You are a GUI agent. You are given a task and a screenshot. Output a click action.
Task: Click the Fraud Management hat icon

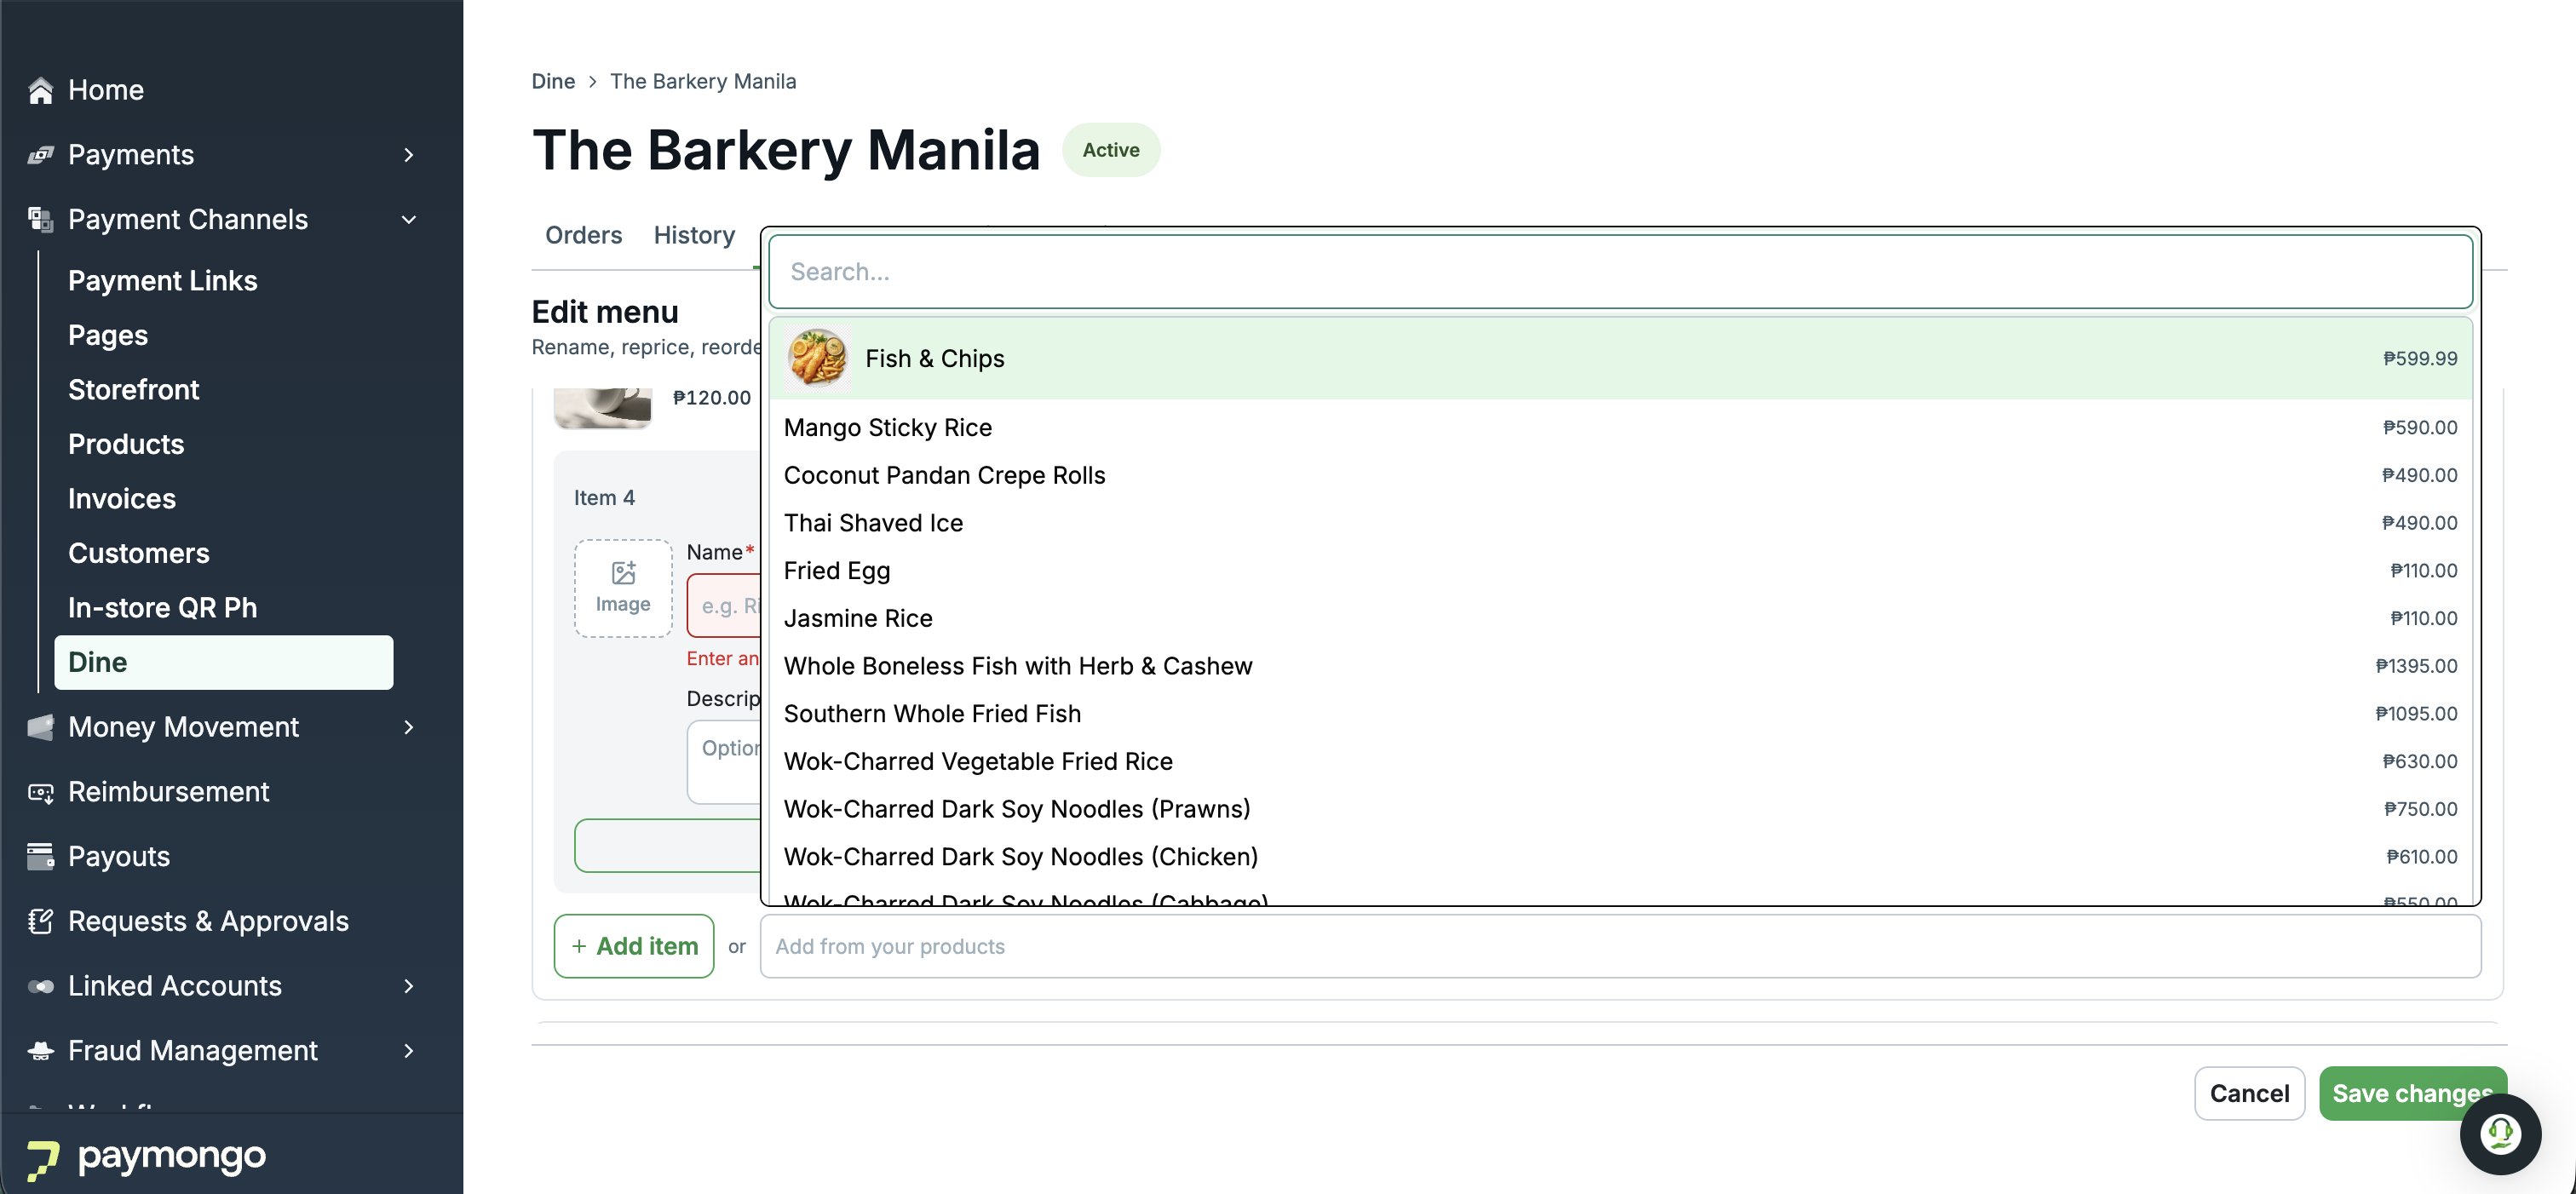coord(40,1051)
